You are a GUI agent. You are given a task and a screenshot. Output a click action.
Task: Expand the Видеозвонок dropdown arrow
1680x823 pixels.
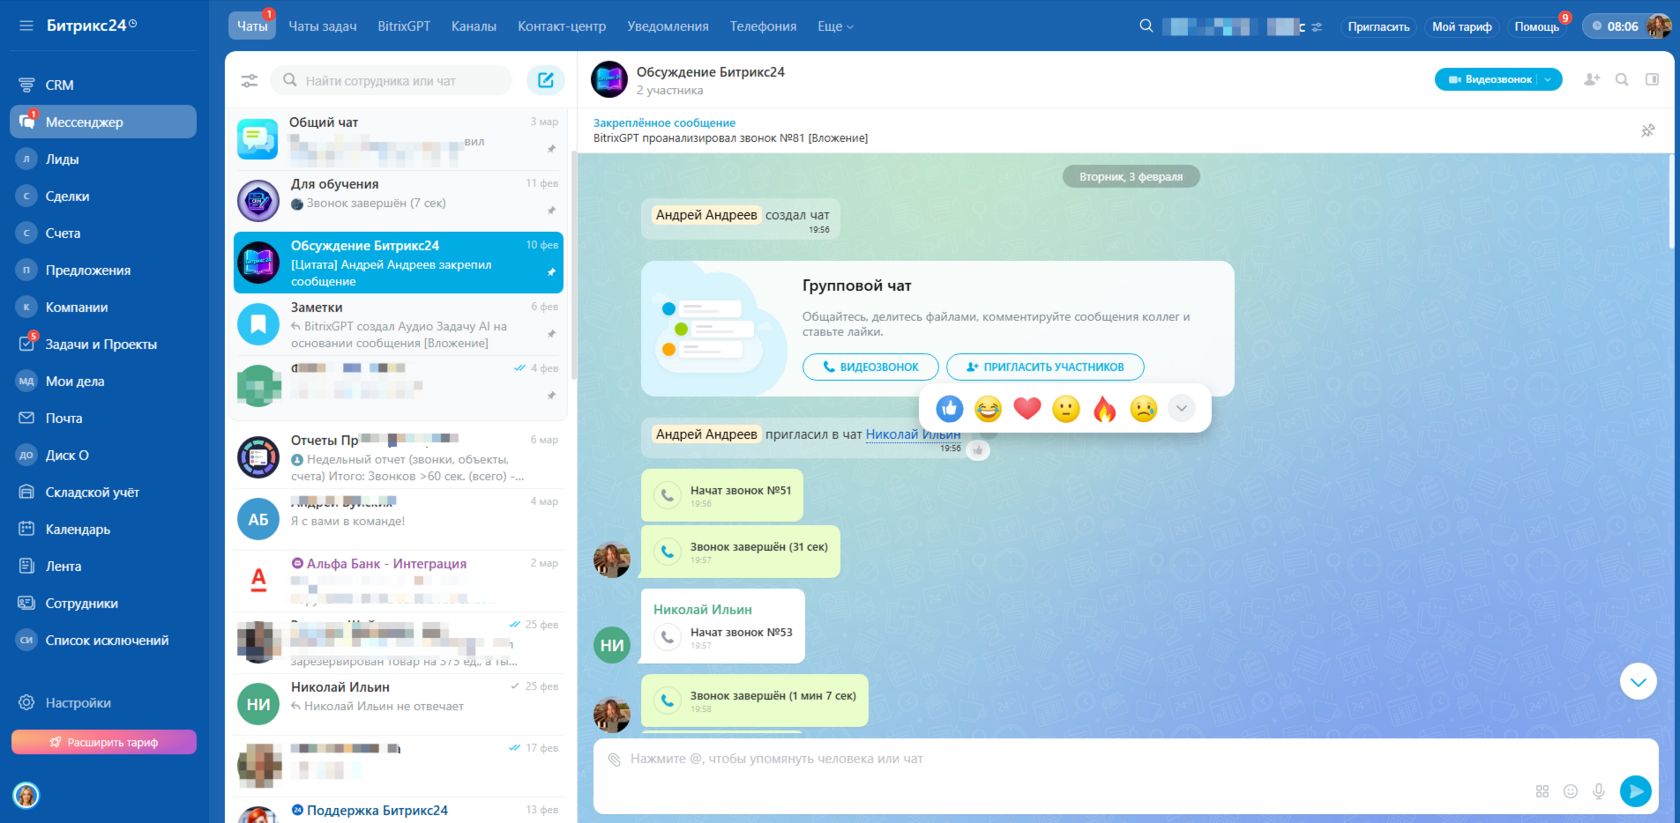pyautogui.click(x=1548, y=79)
